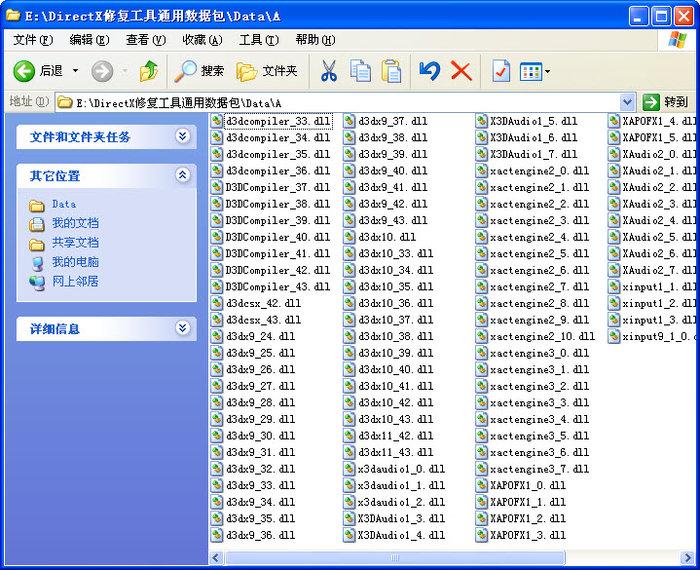Viewport: 700px width, 570px height.
Task: Collapse the 其它位置 panel
Action: click(182, 175)
